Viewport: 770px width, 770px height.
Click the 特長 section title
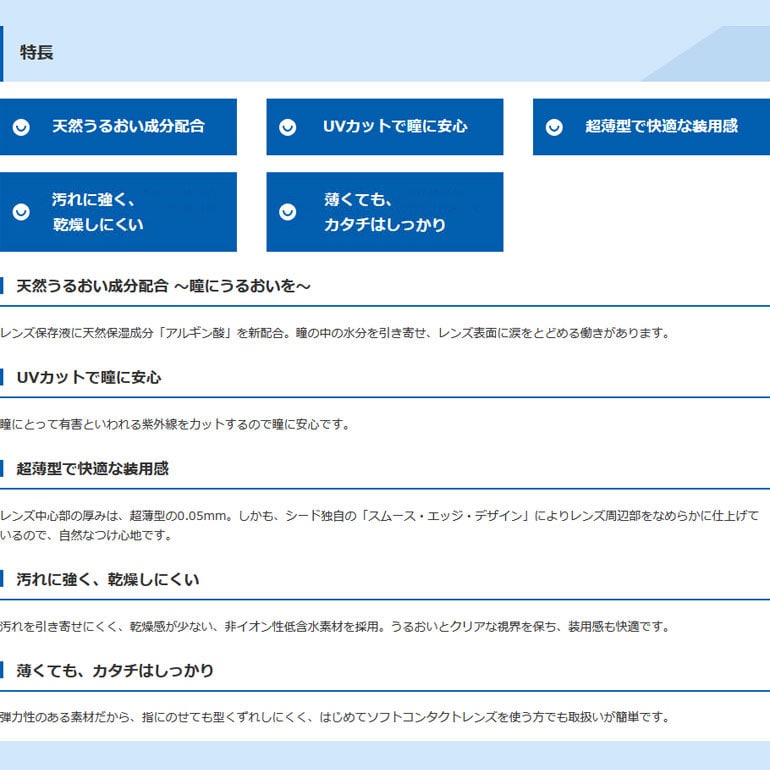click(x=37, y=53)
